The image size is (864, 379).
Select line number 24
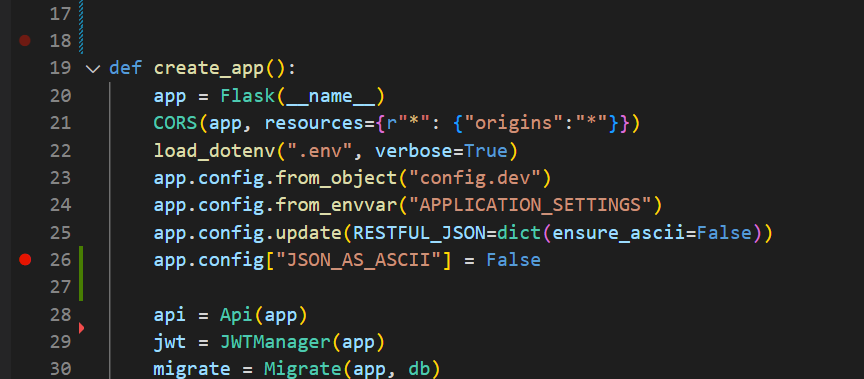point(61,205)
